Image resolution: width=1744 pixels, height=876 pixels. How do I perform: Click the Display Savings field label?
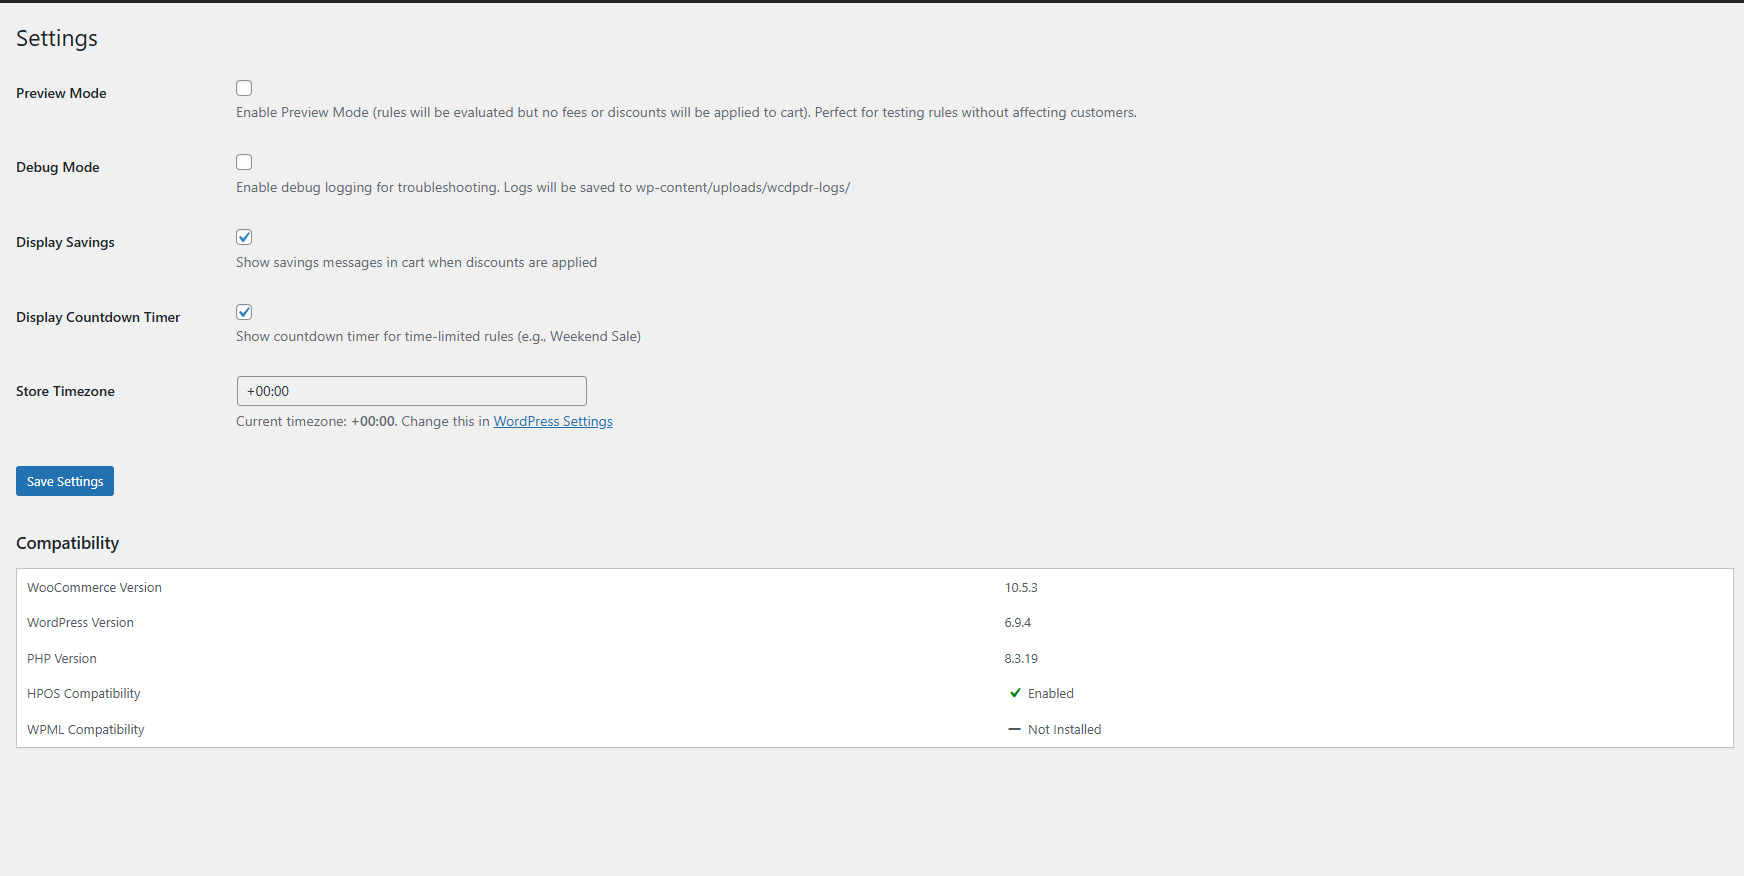[65, 242]
